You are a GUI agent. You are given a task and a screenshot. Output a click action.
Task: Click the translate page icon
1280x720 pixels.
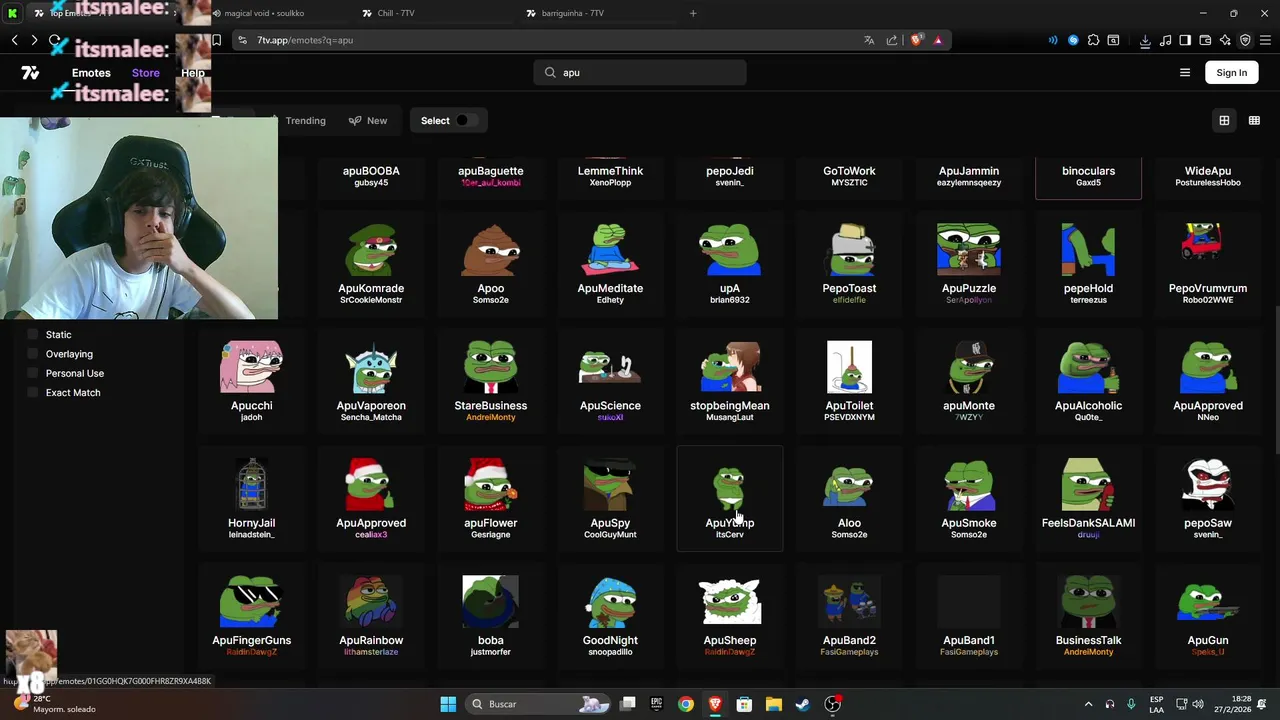[x=869, y=40]
